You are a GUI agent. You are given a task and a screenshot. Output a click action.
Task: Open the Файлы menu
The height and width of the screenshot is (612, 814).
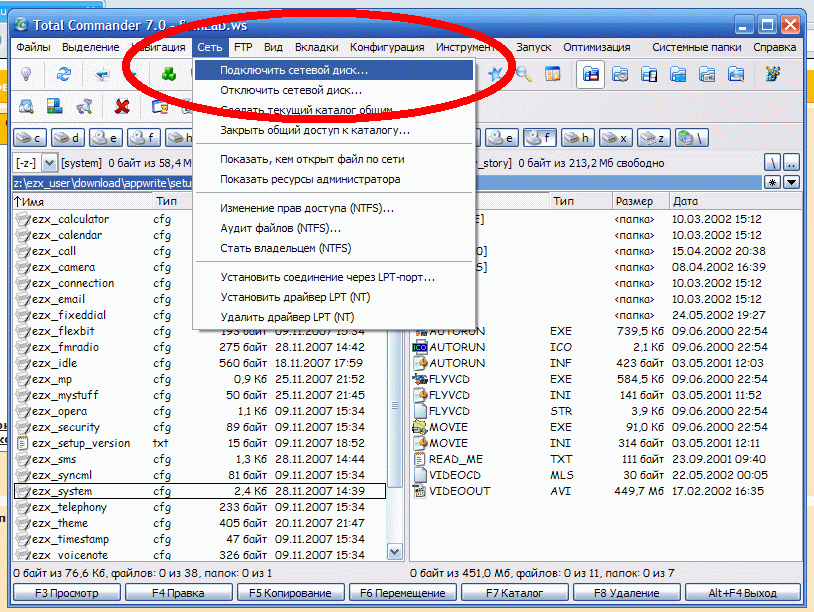(33, 47)
